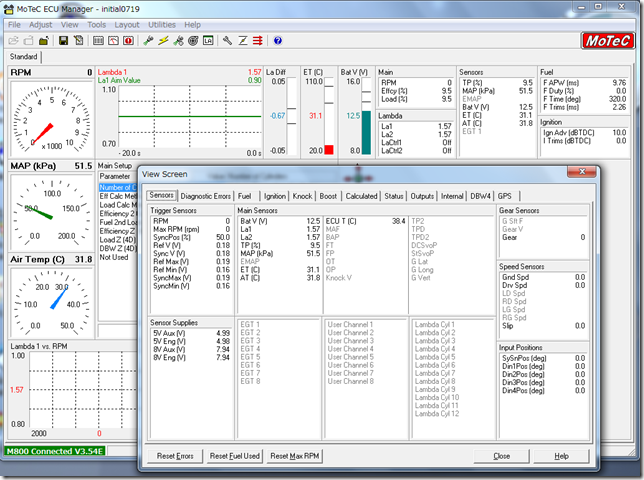Switch to the Diagnostic Errors tab
The height and width of the screenshot is (480, 644).
tap(205, 196)
